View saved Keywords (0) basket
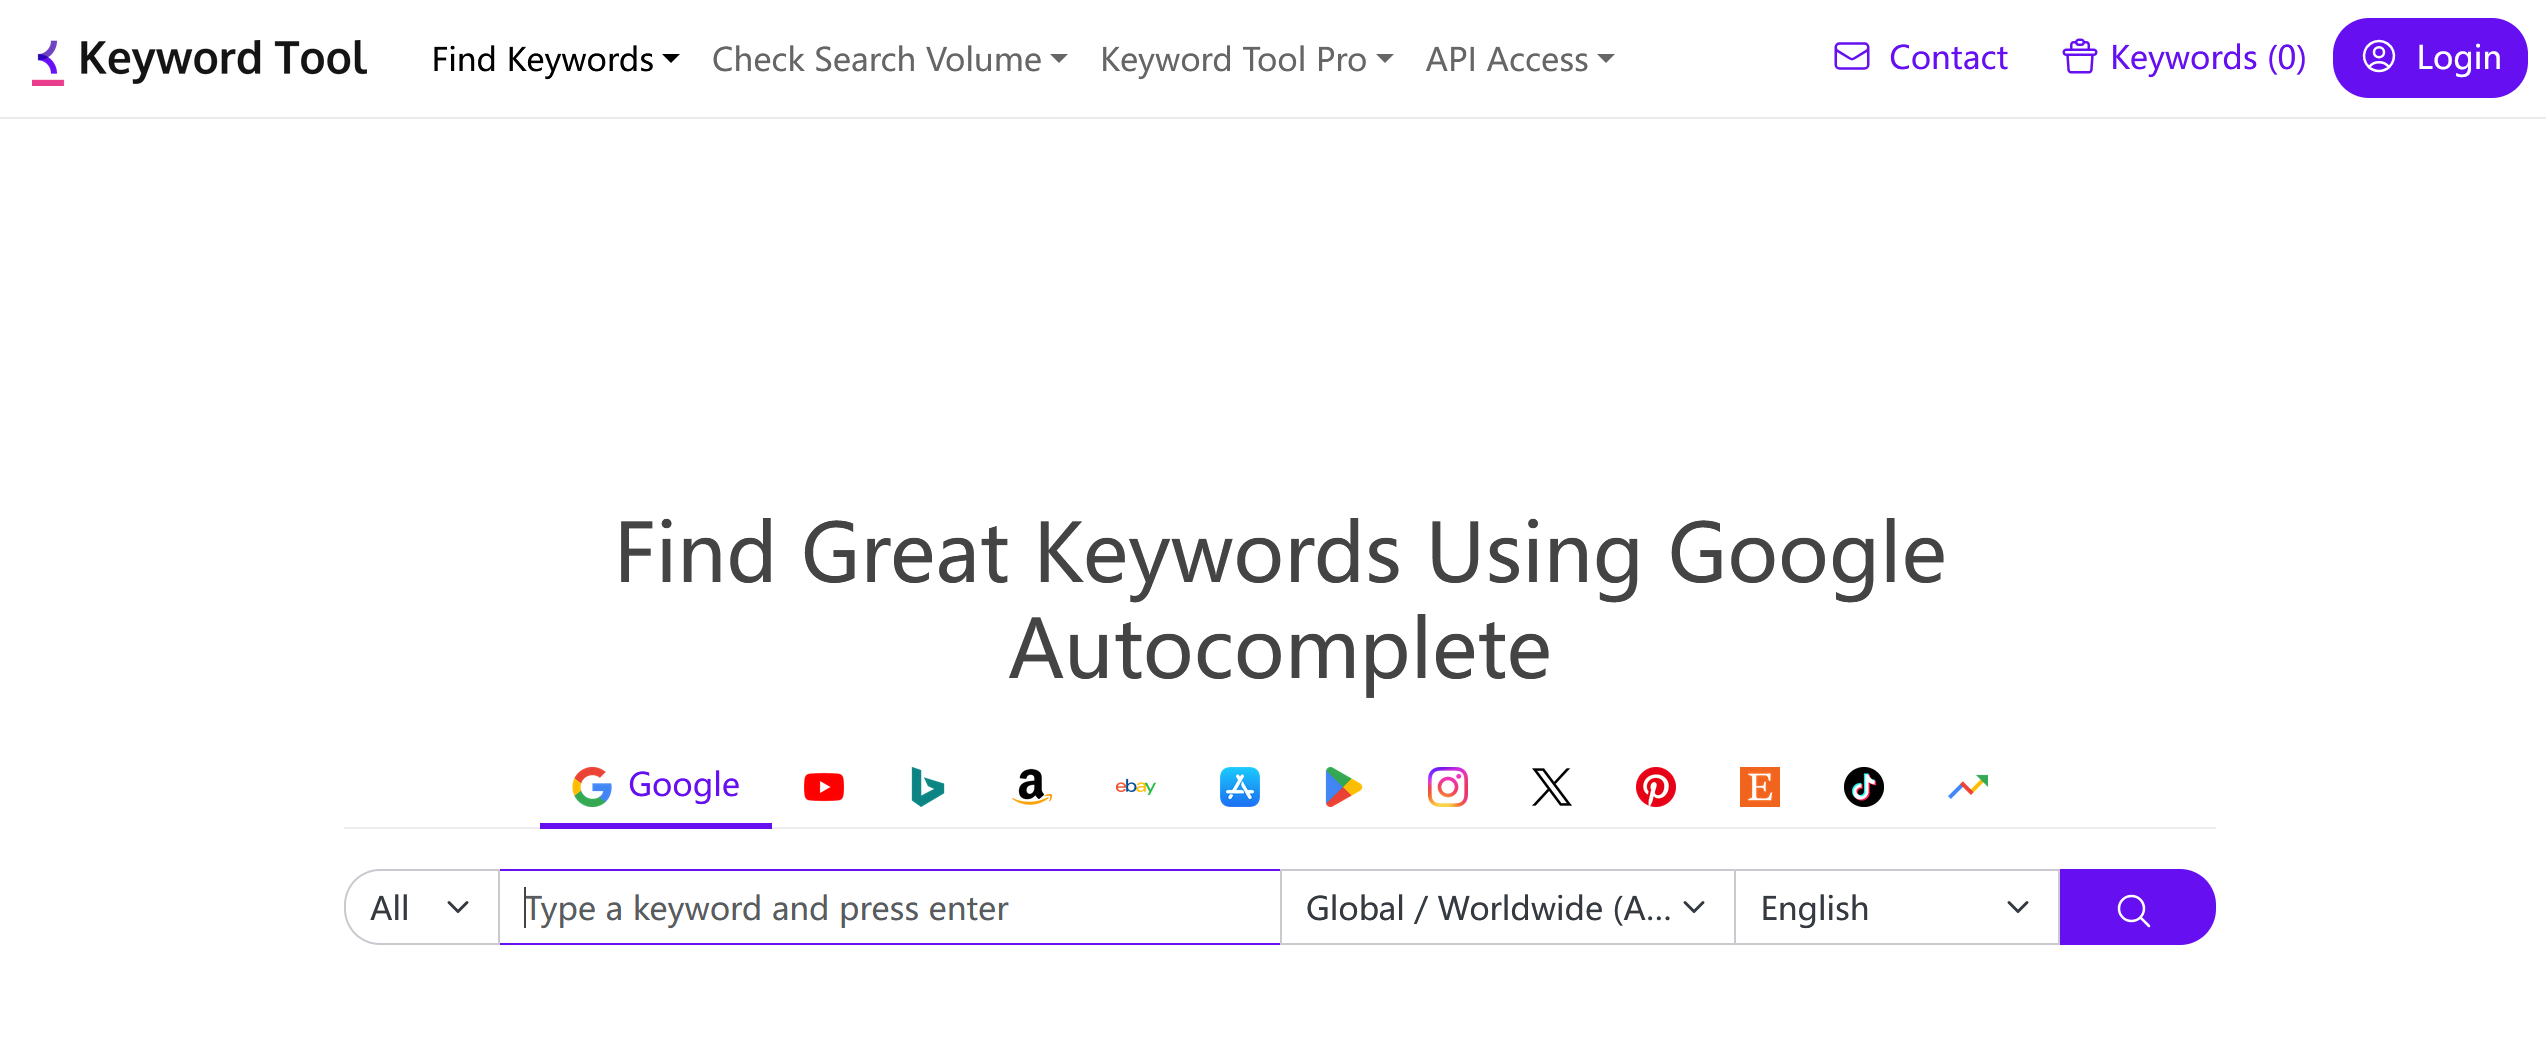This screenshot has height=1042, width=2546. coord(2184,57)
